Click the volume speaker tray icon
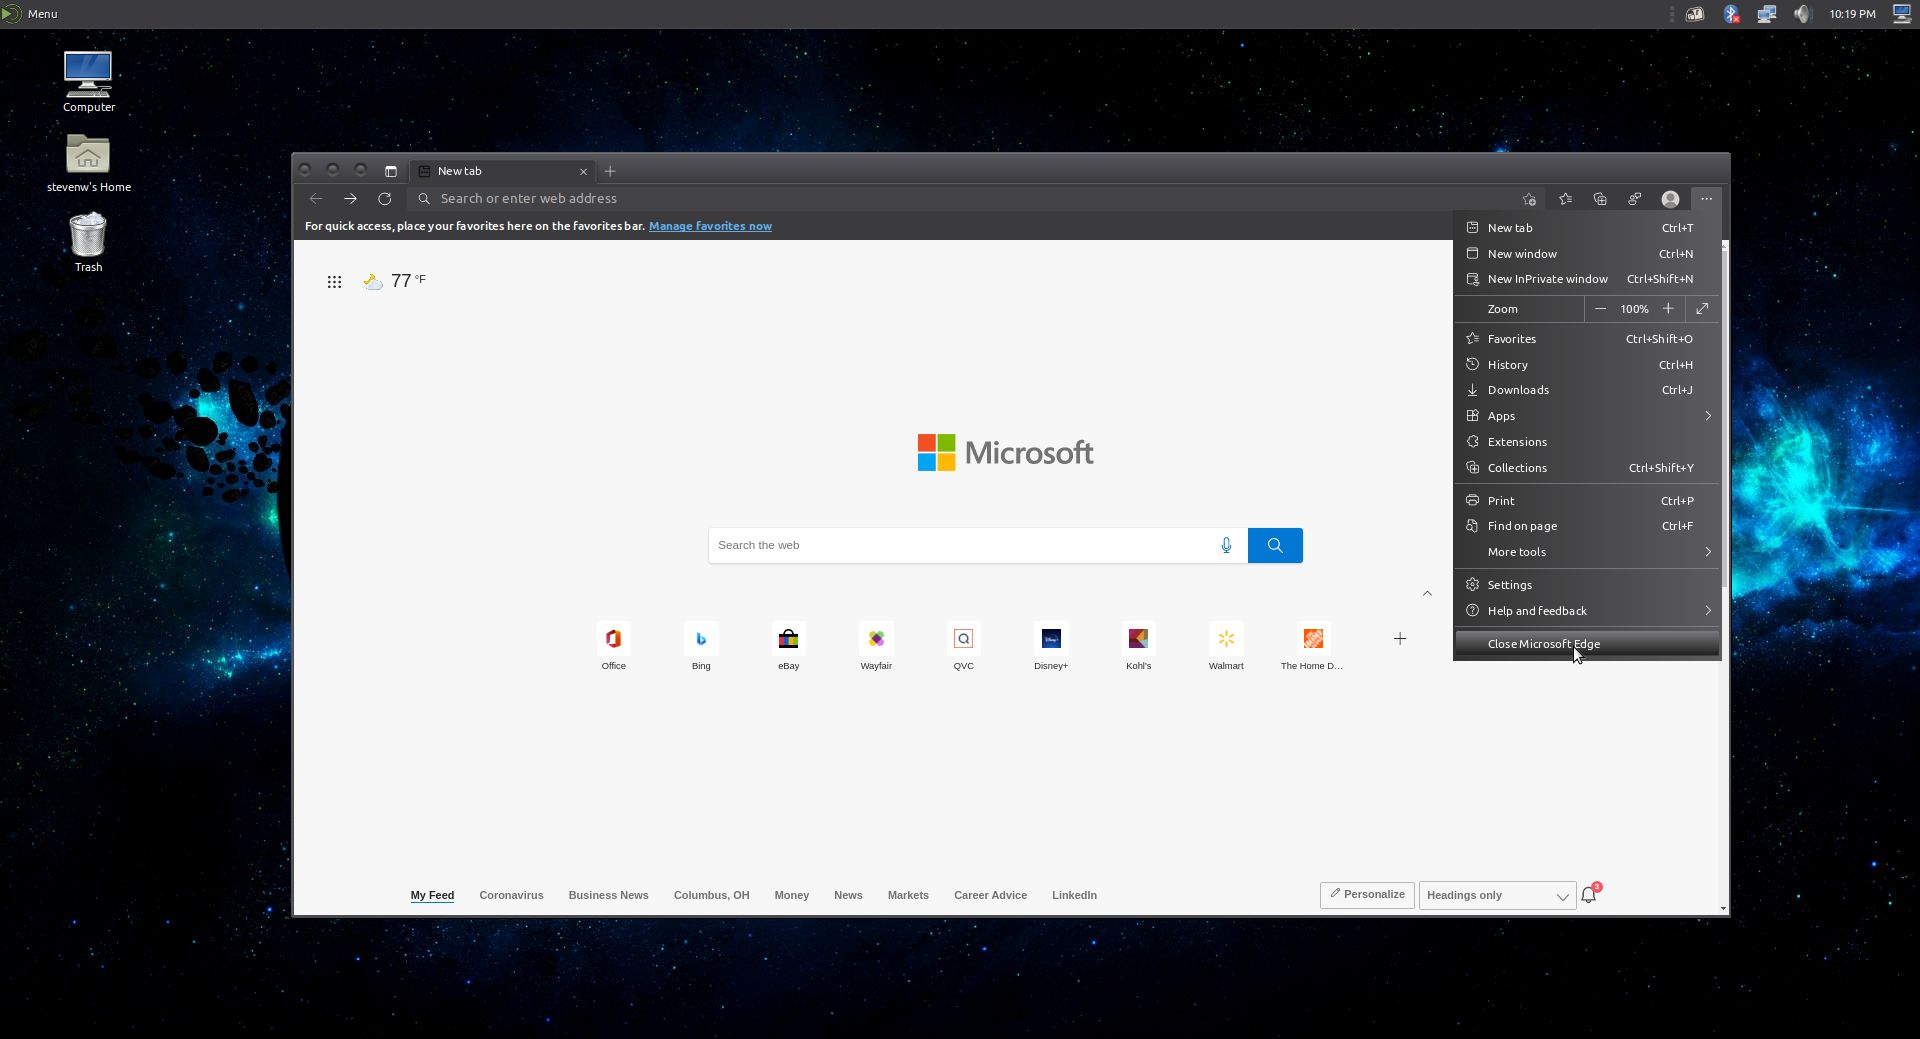Viewport: 1920px width, 1039px height. pos(1802,14)
